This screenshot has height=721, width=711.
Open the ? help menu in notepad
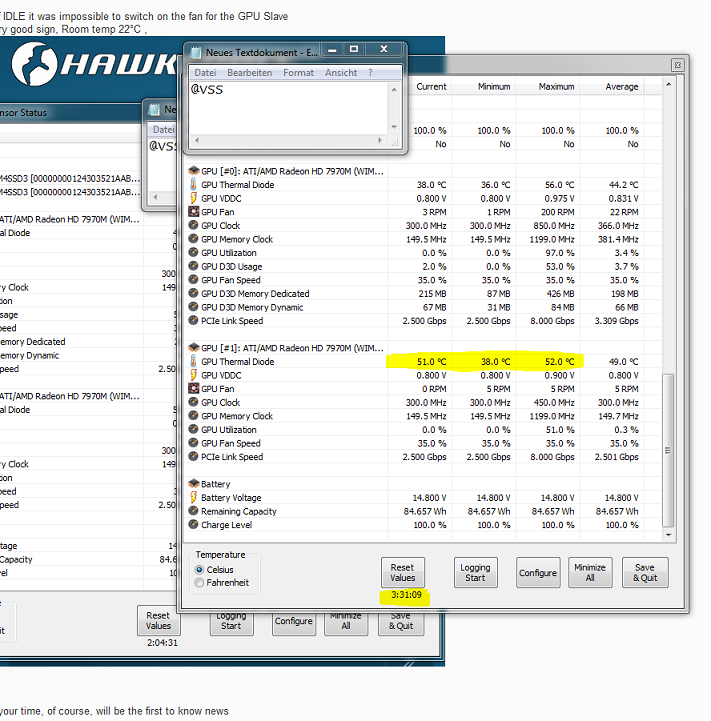coord(370,73)
